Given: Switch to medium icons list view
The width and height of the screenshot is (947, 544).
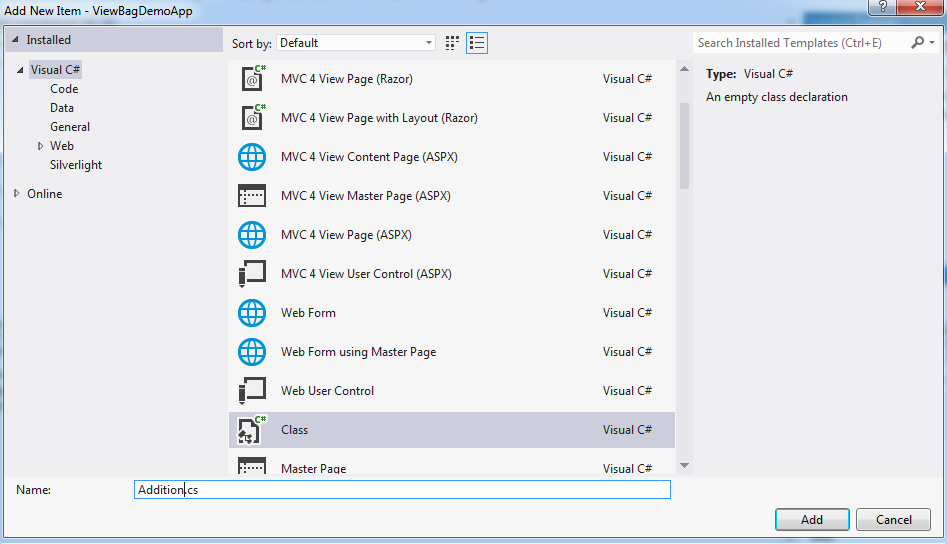Looking at the screenshot, I should click(x=477, y=43).
